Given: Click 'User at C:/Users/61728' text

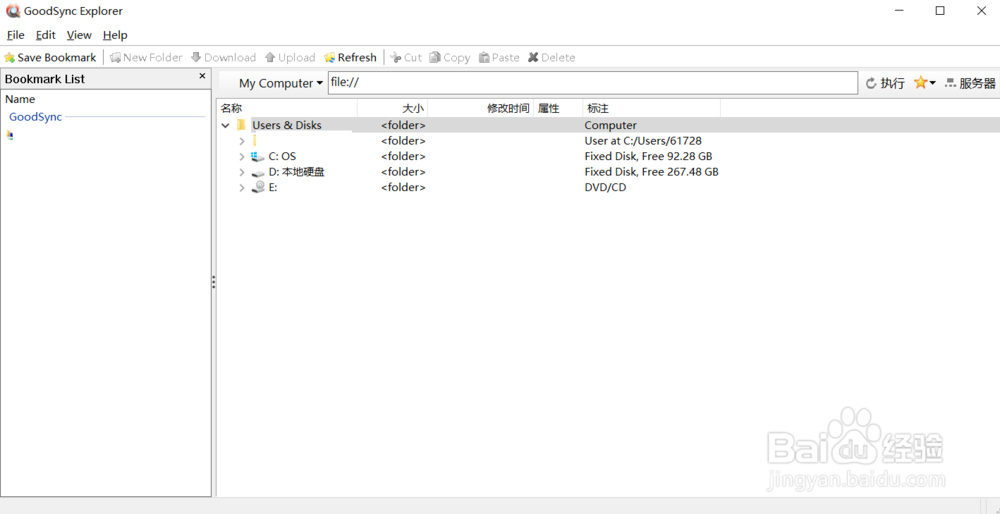Looking at the screenshot, I should (x=643, y=141).
